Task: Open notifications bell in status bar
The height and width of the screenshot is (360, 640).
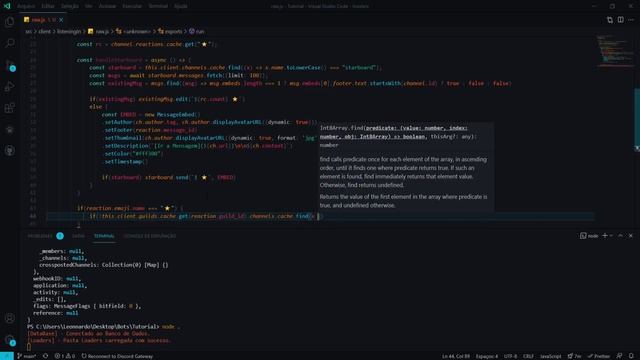Action: pos(631,356)
